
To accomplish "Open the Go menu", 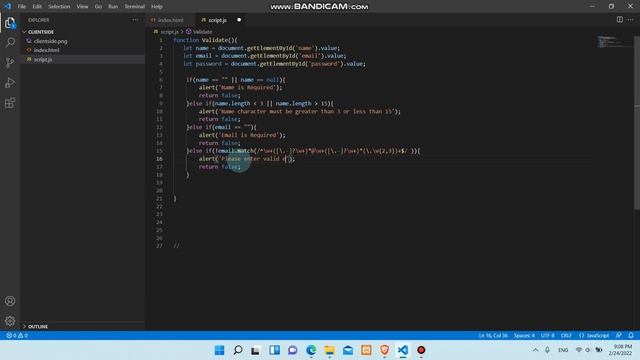I will pyautogui.click(x=98, y=7).
